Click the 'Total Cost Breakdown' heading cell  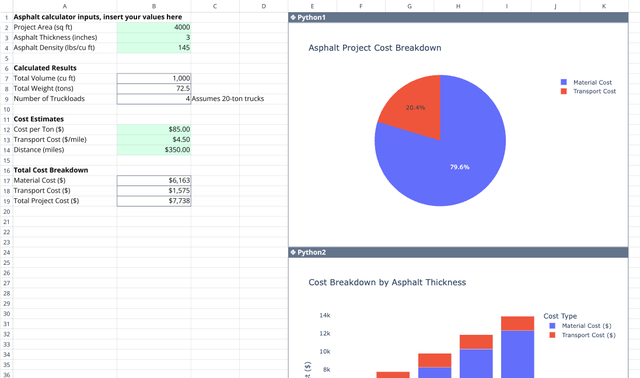65,170
